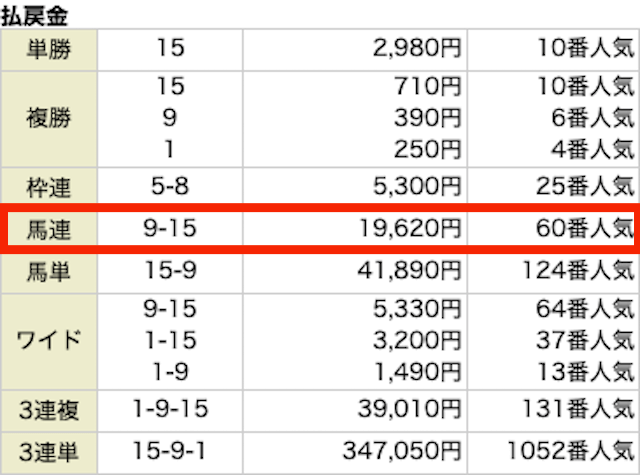Select the 39,010円 trio payout

point(410,408)
